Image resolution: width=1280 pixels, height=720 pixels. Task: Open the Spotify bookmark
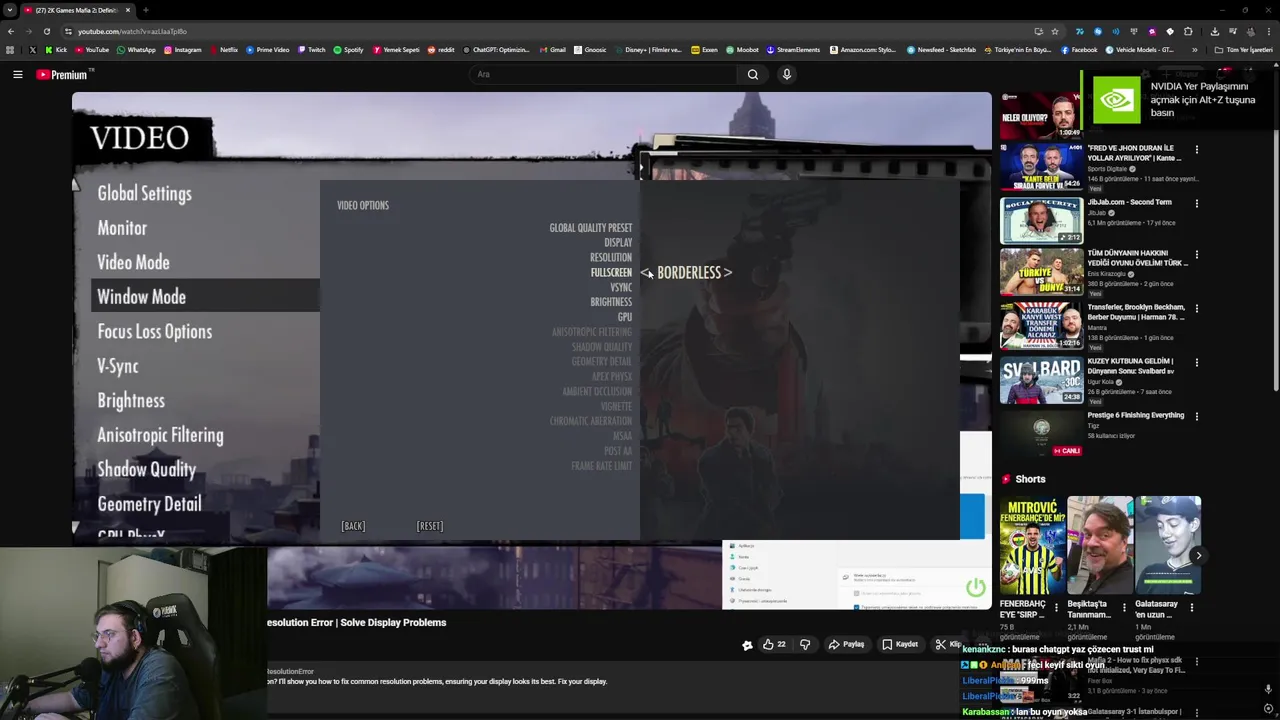point(348,50)
